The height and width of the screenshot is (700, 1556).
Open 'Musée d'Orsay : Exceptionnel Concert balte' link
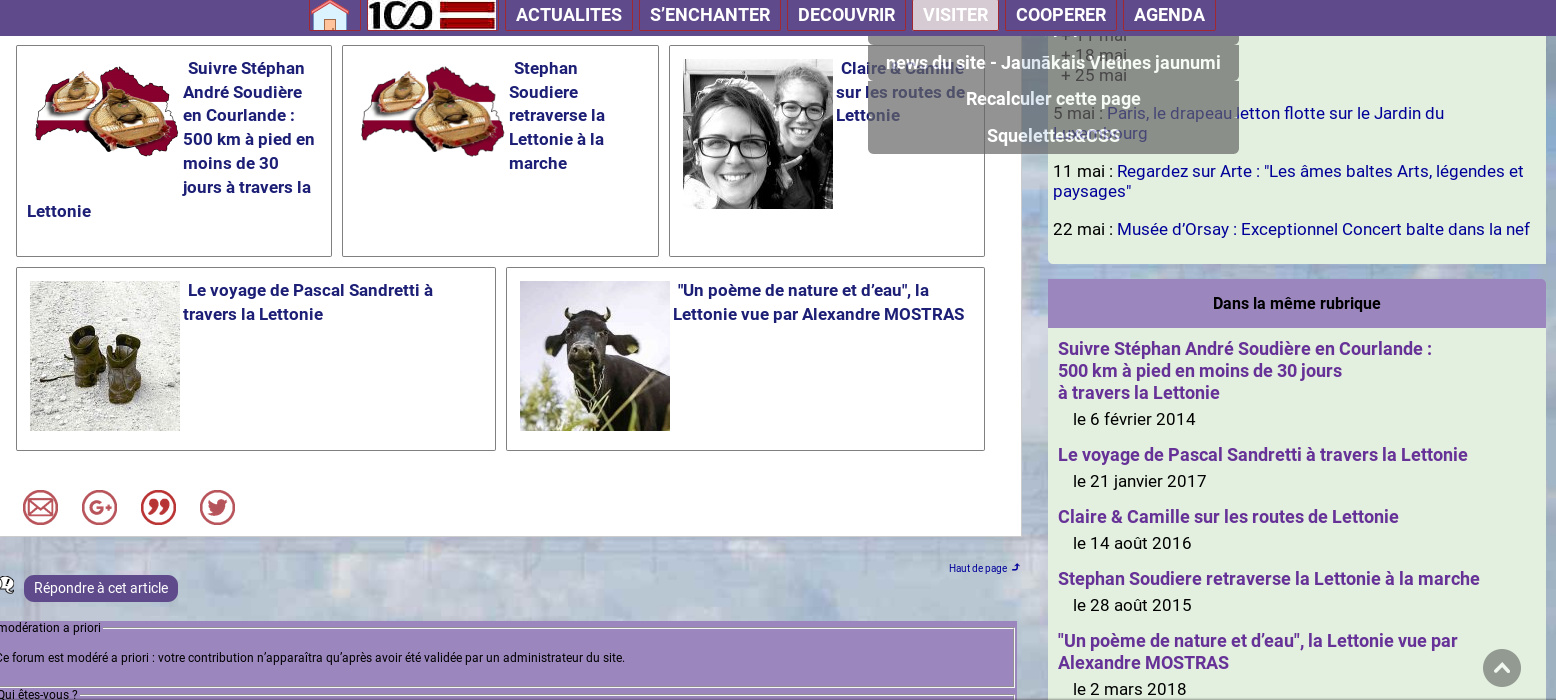click(x=1323, y=229)
